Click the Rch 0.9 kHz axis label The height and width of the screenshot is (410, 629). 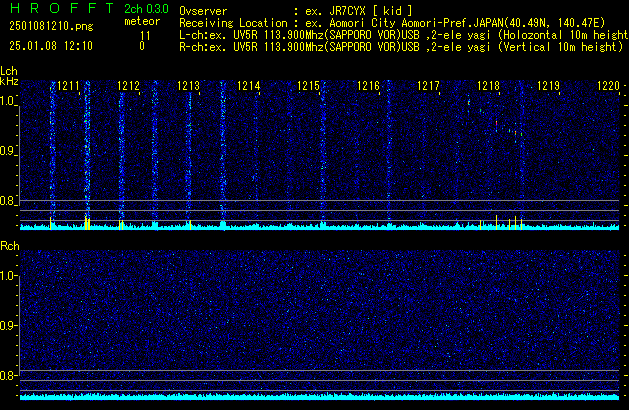pos(8,325)
